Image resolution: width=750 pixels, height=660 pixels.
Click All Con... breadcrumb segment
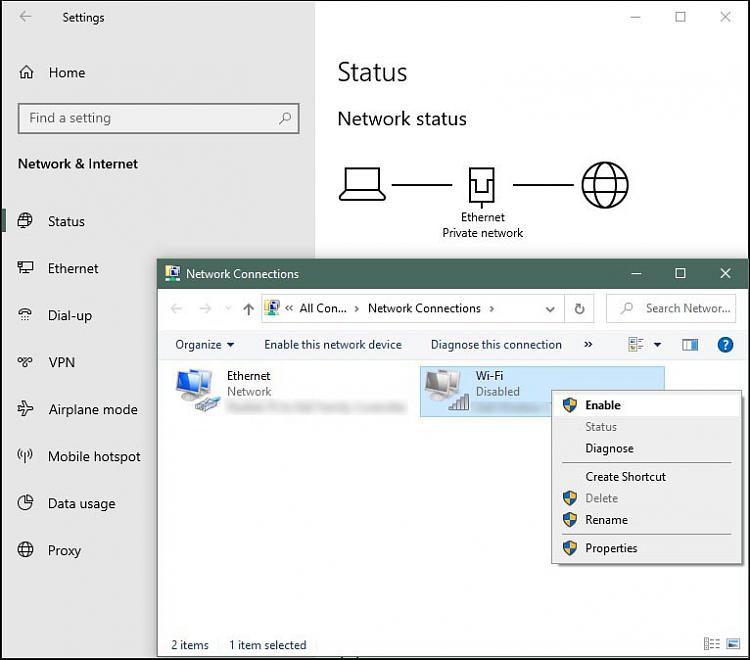(x=323, y=308)
